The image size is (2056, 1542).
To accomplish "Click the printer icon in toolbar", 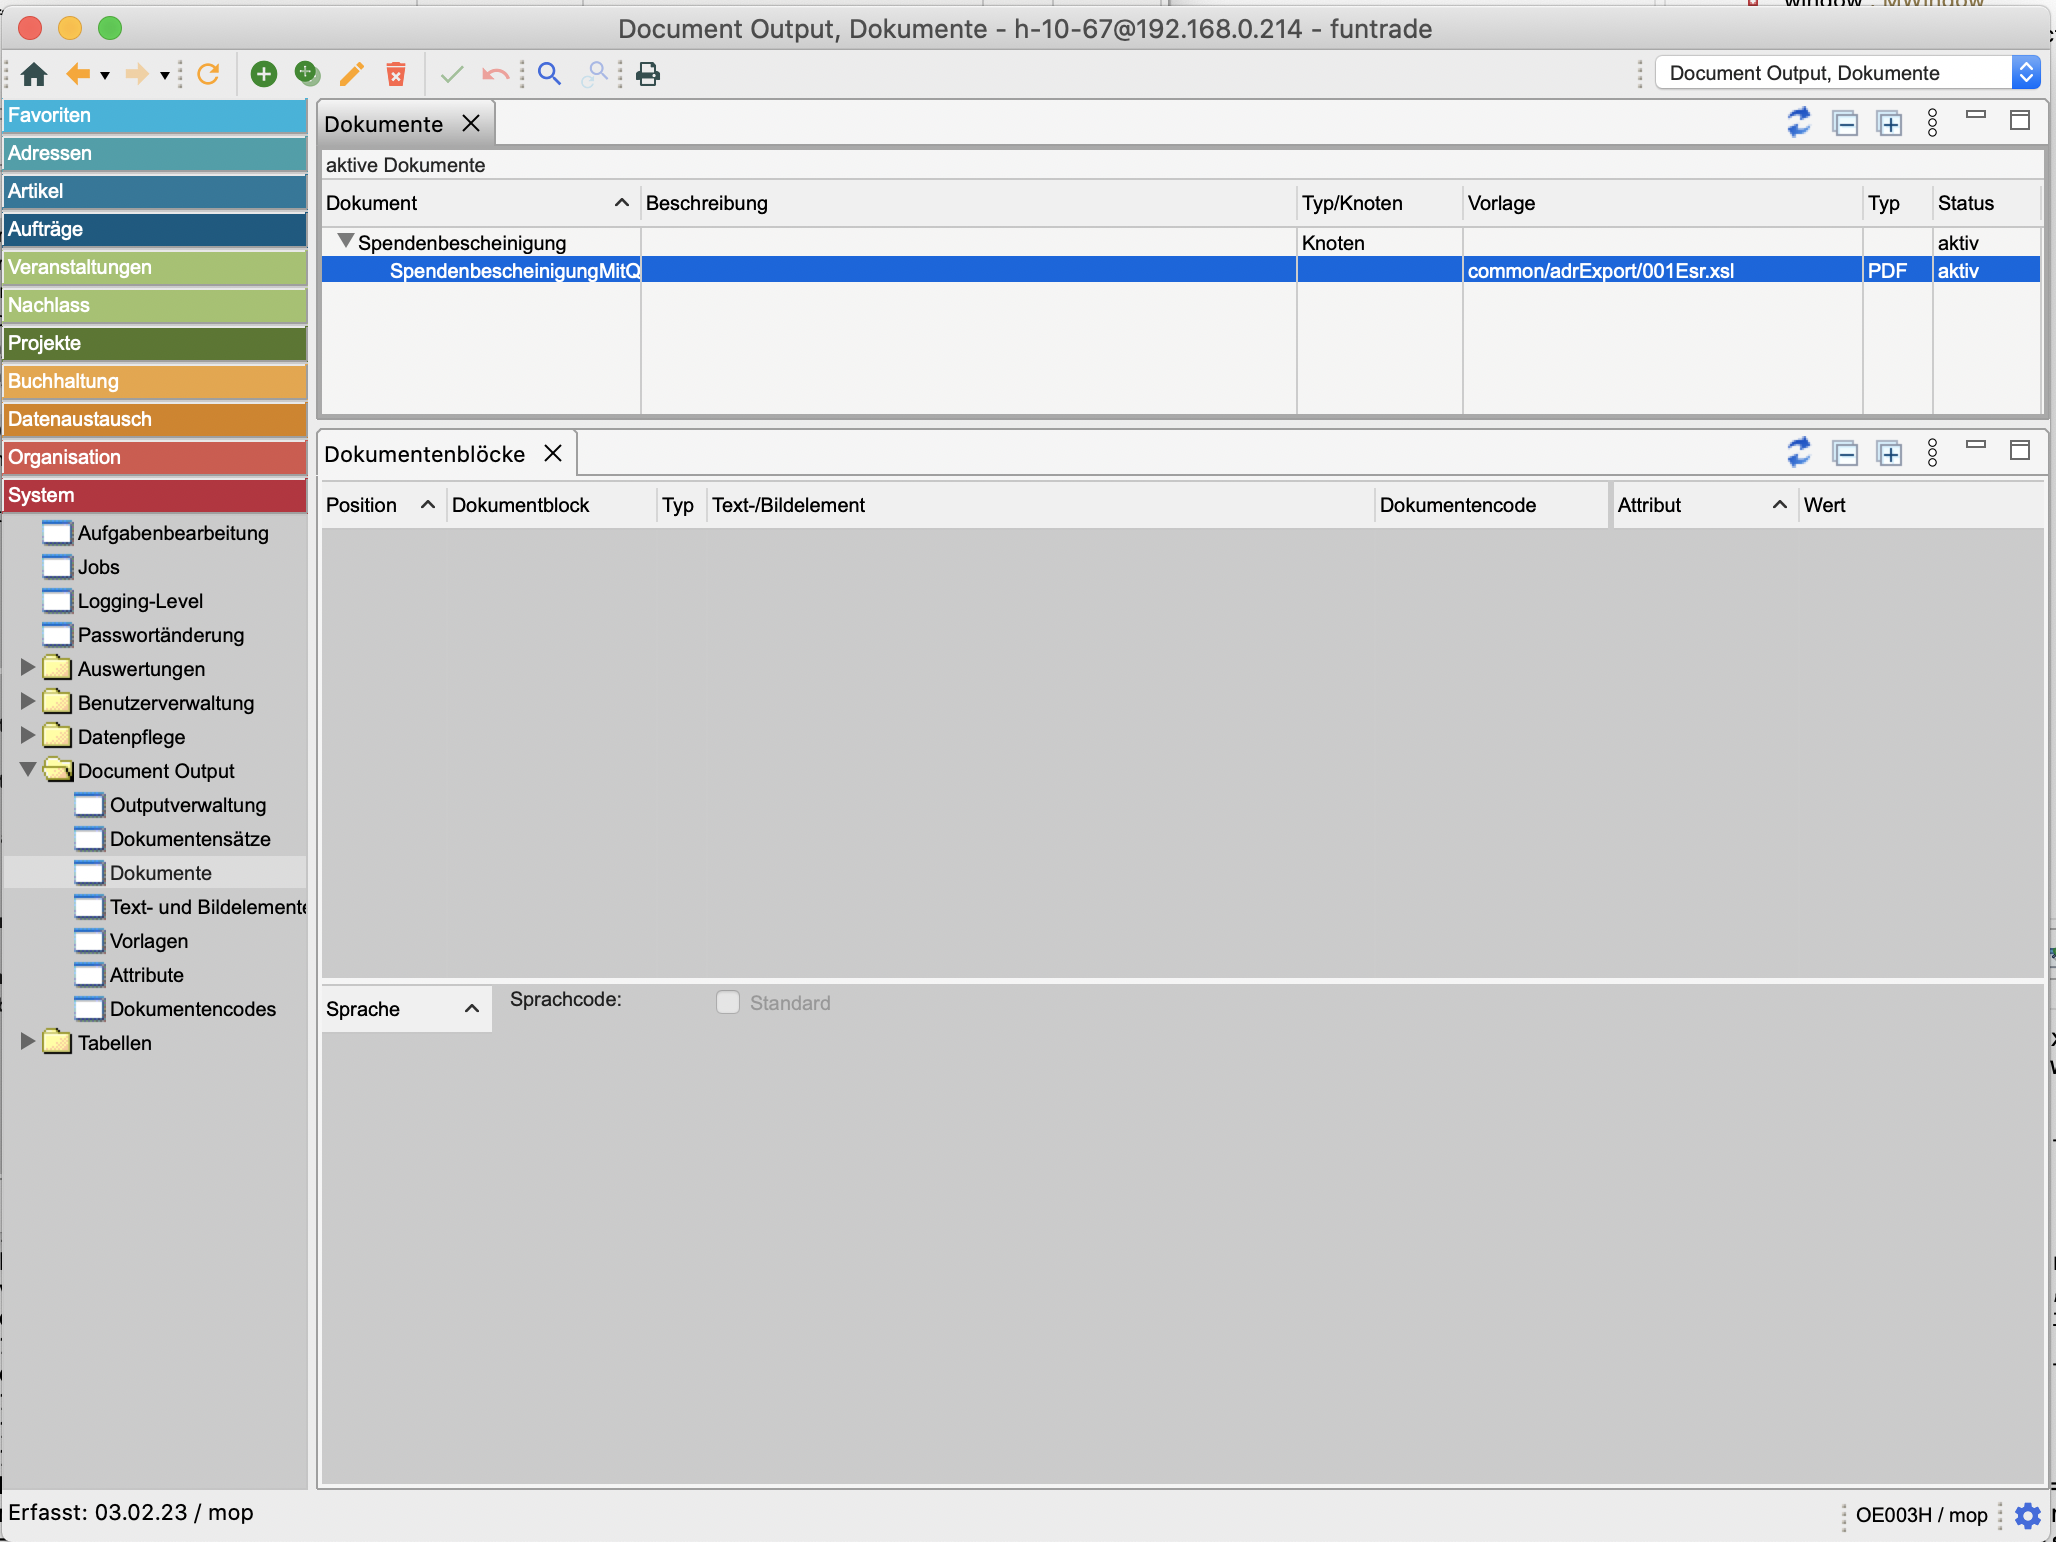I will tap(648, 74).
